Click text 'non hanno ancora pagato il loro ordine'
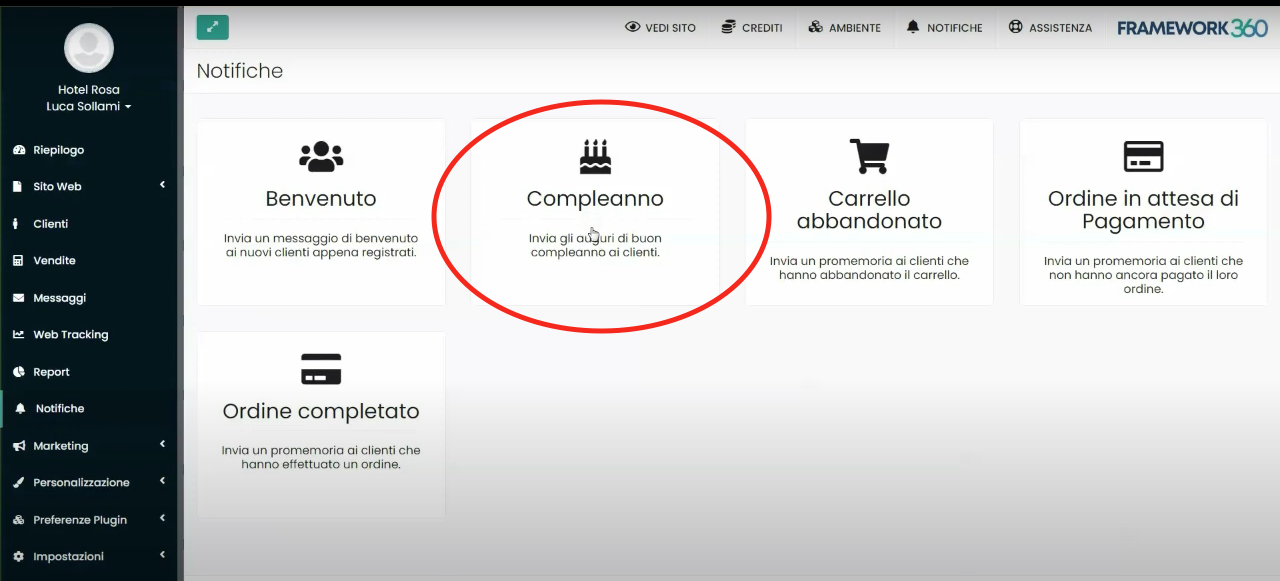This screenshot has width=1280, height=581. coord(1143,282)
